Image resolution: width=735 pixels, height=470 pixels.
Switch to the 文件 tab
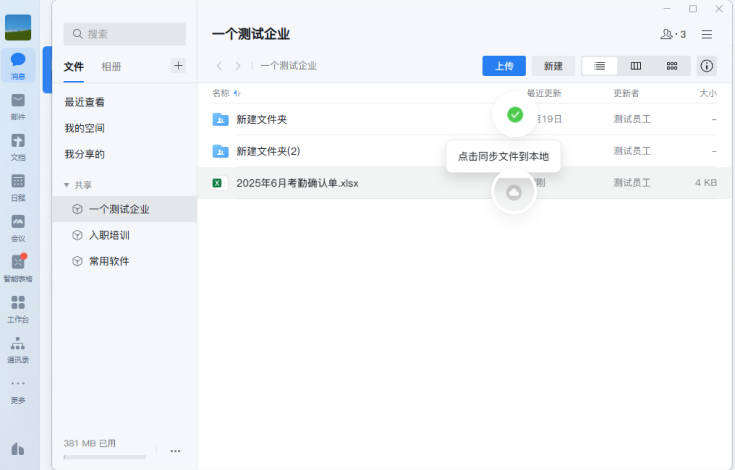[x=74, y=67]
